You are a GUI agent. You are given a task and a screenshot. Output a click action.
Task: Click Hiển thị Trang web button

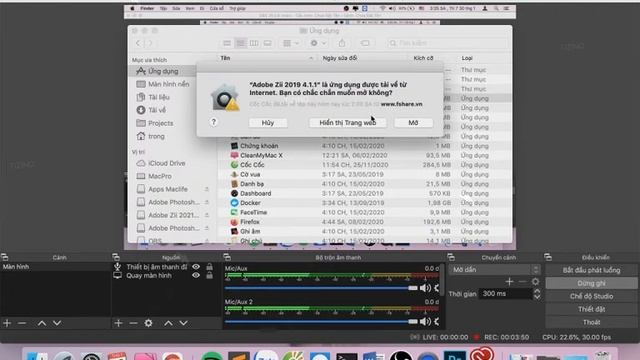click(x=347, y=123)
